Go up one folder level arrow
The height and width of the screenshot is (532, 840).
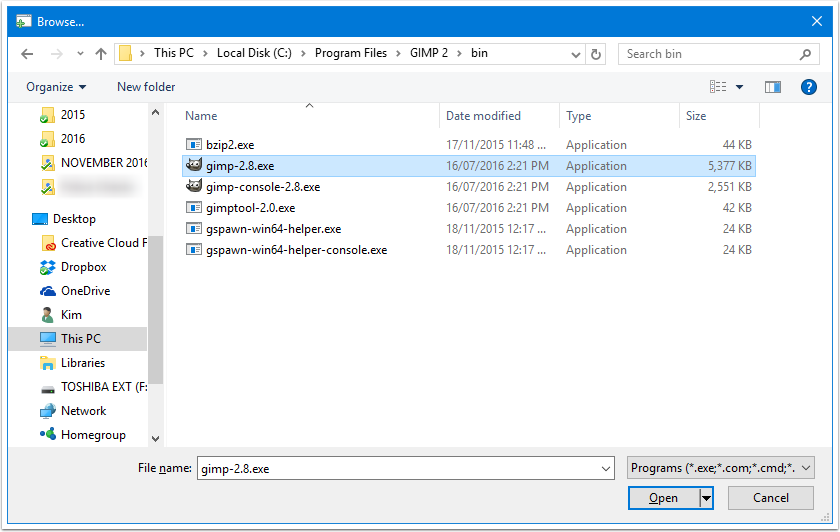coord(101,54)
